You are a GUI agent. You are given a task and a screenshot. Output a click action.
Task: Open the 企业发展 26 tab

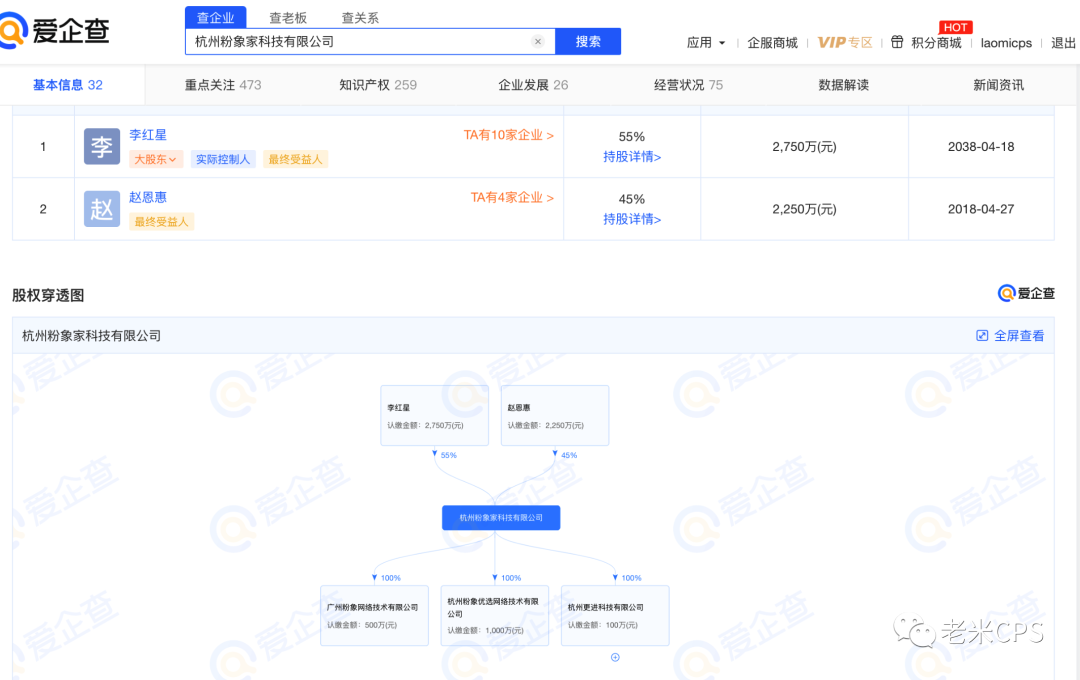click(533, 85)
